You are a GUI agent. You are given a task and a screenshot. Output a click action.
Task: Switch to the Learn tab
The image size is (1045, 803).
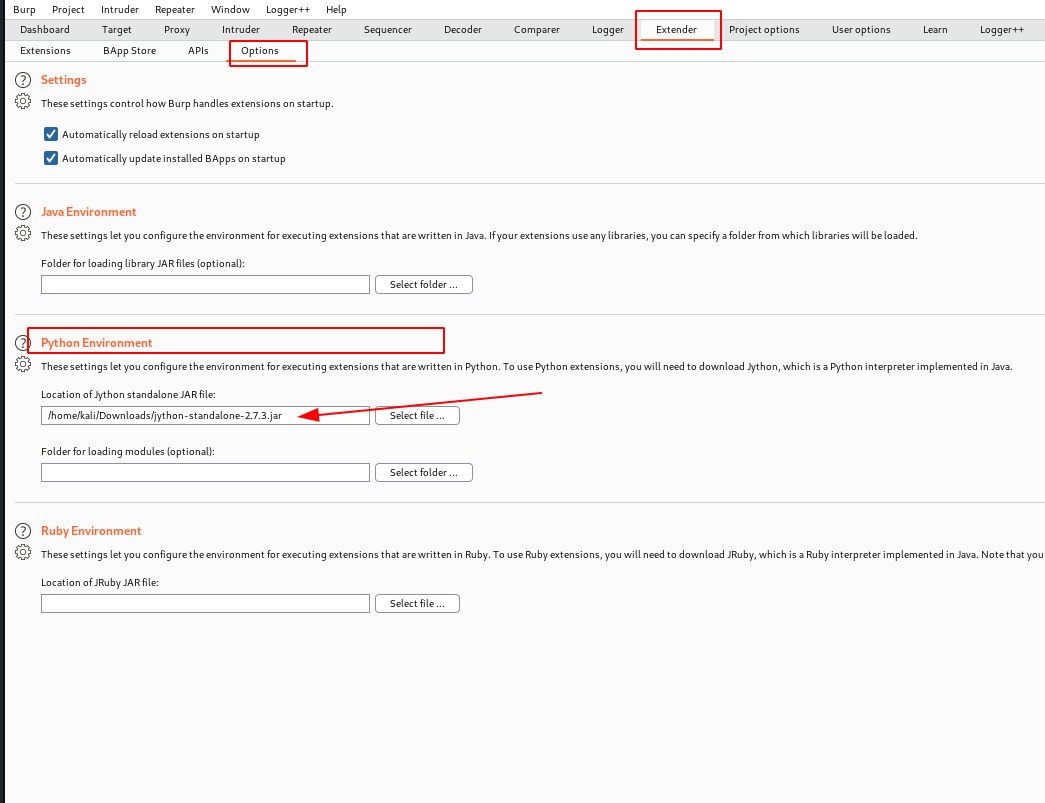tap(934, 29)
